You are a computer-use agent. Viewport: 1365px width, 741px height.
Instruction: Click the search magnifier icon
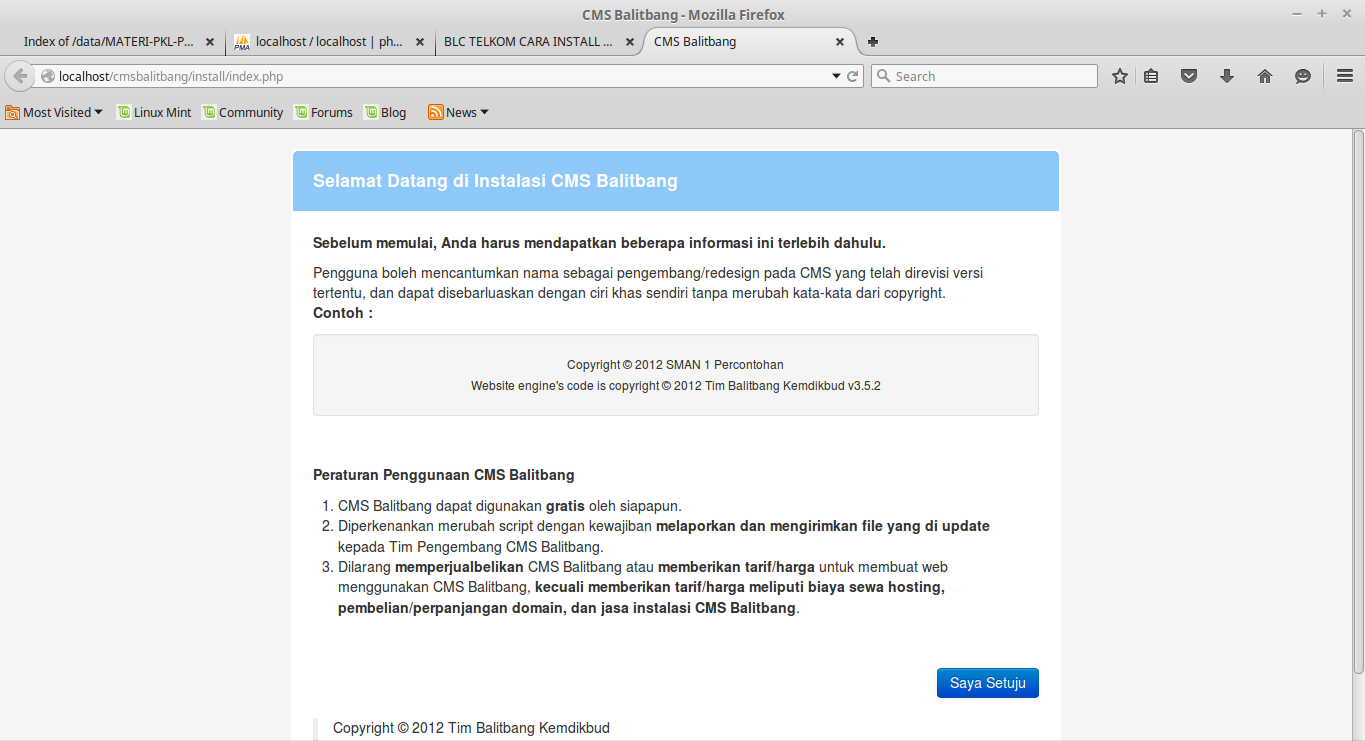point(883,76)
